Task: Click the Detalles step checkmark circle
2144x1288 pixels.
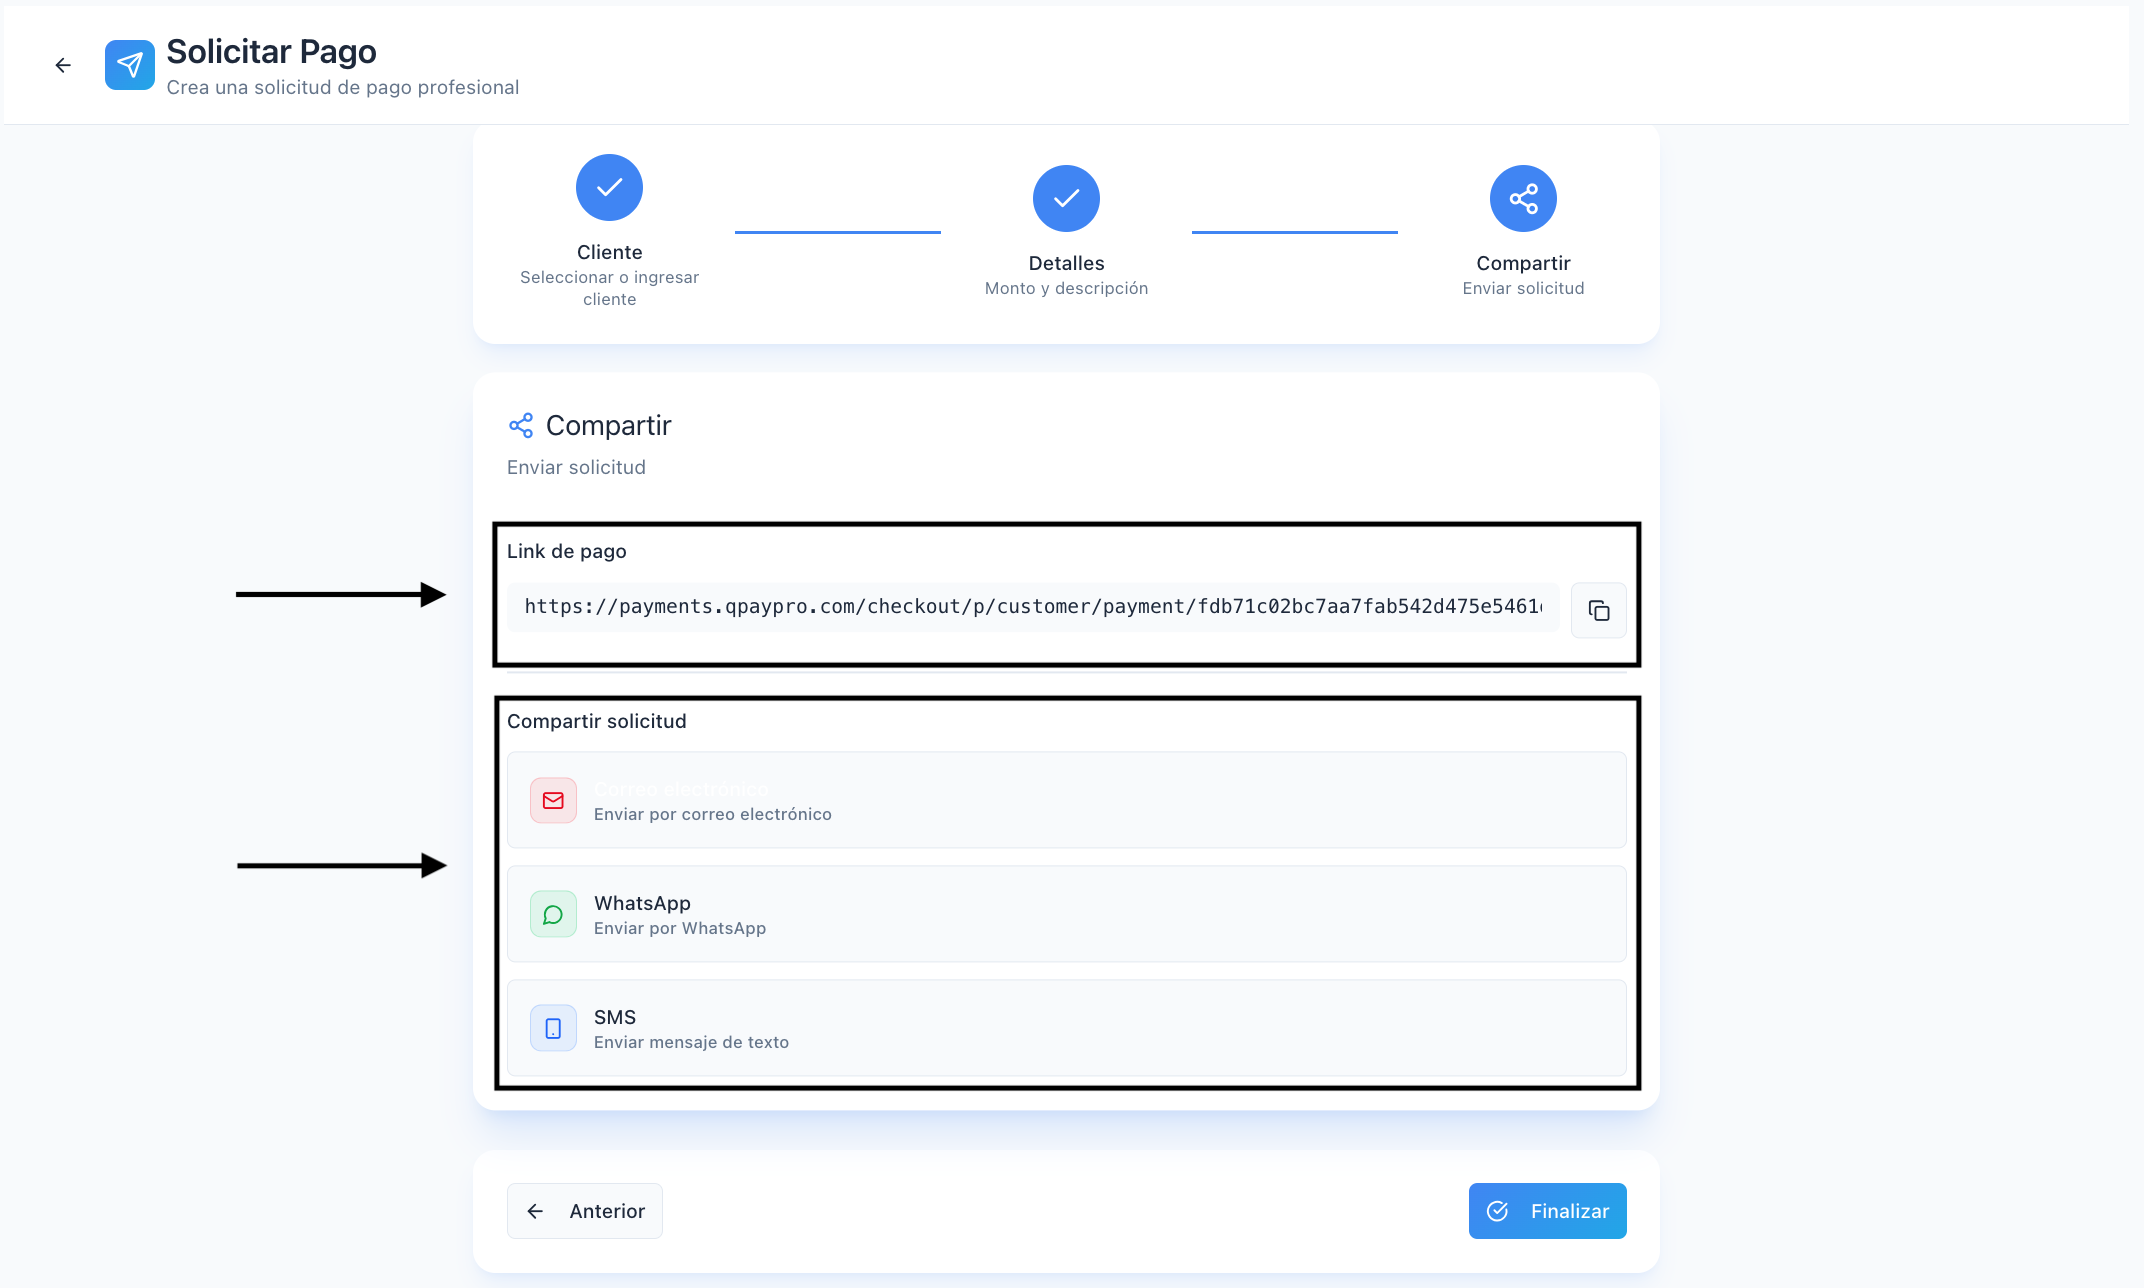Action: (1066, 198)
